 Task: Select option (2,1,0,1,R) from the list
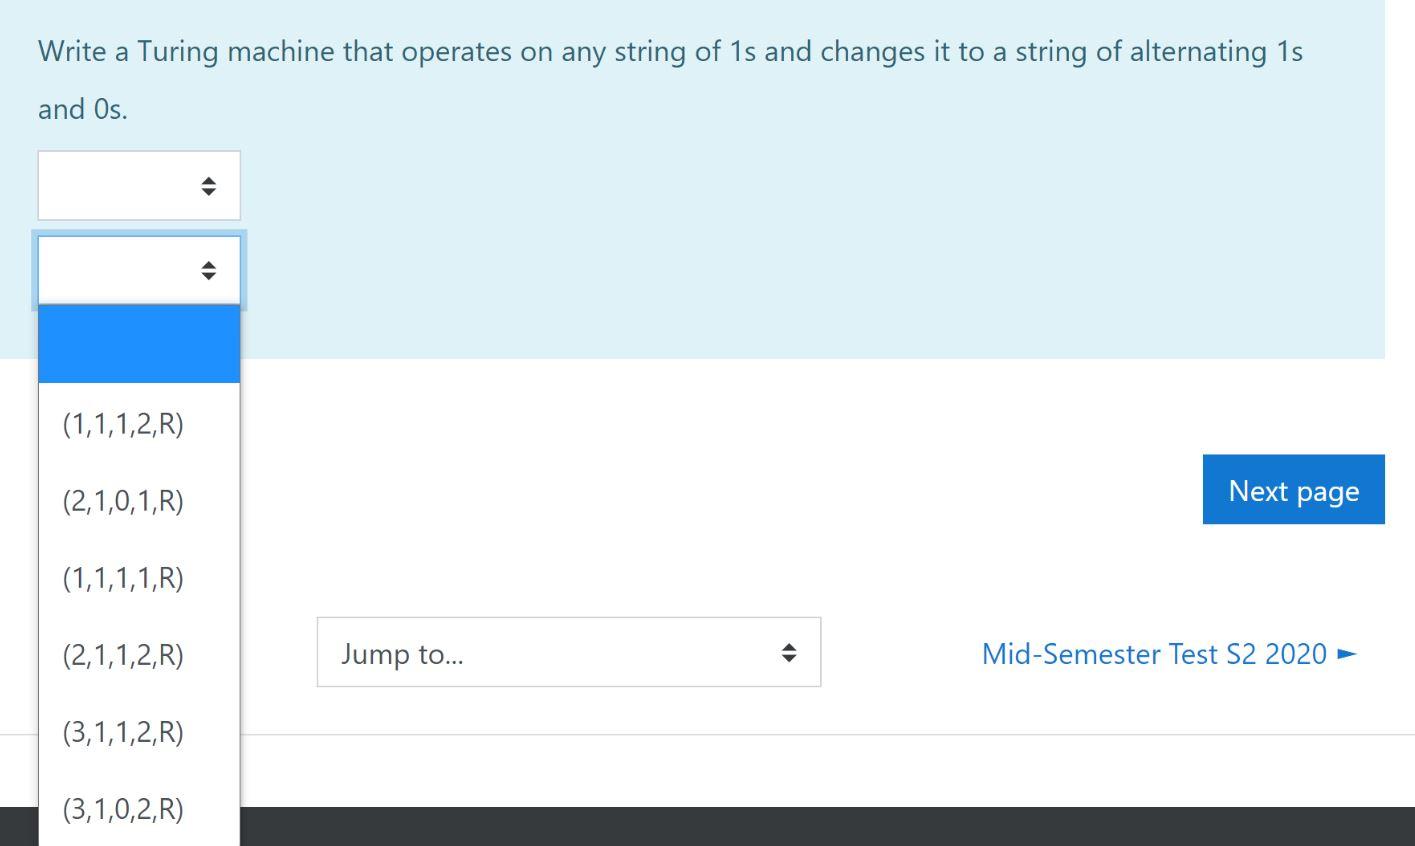120,501
